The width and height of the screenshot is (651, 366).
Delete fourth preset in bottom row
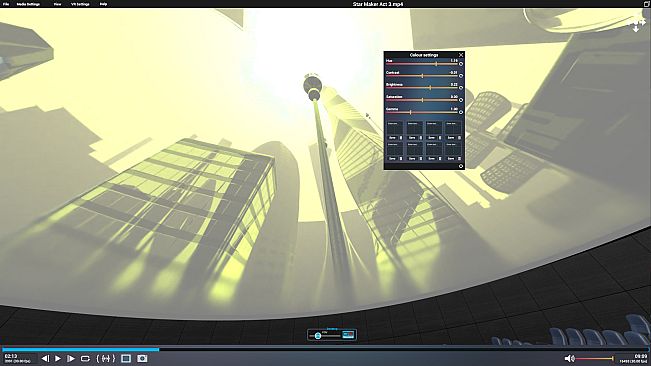[x=460, y=159]
